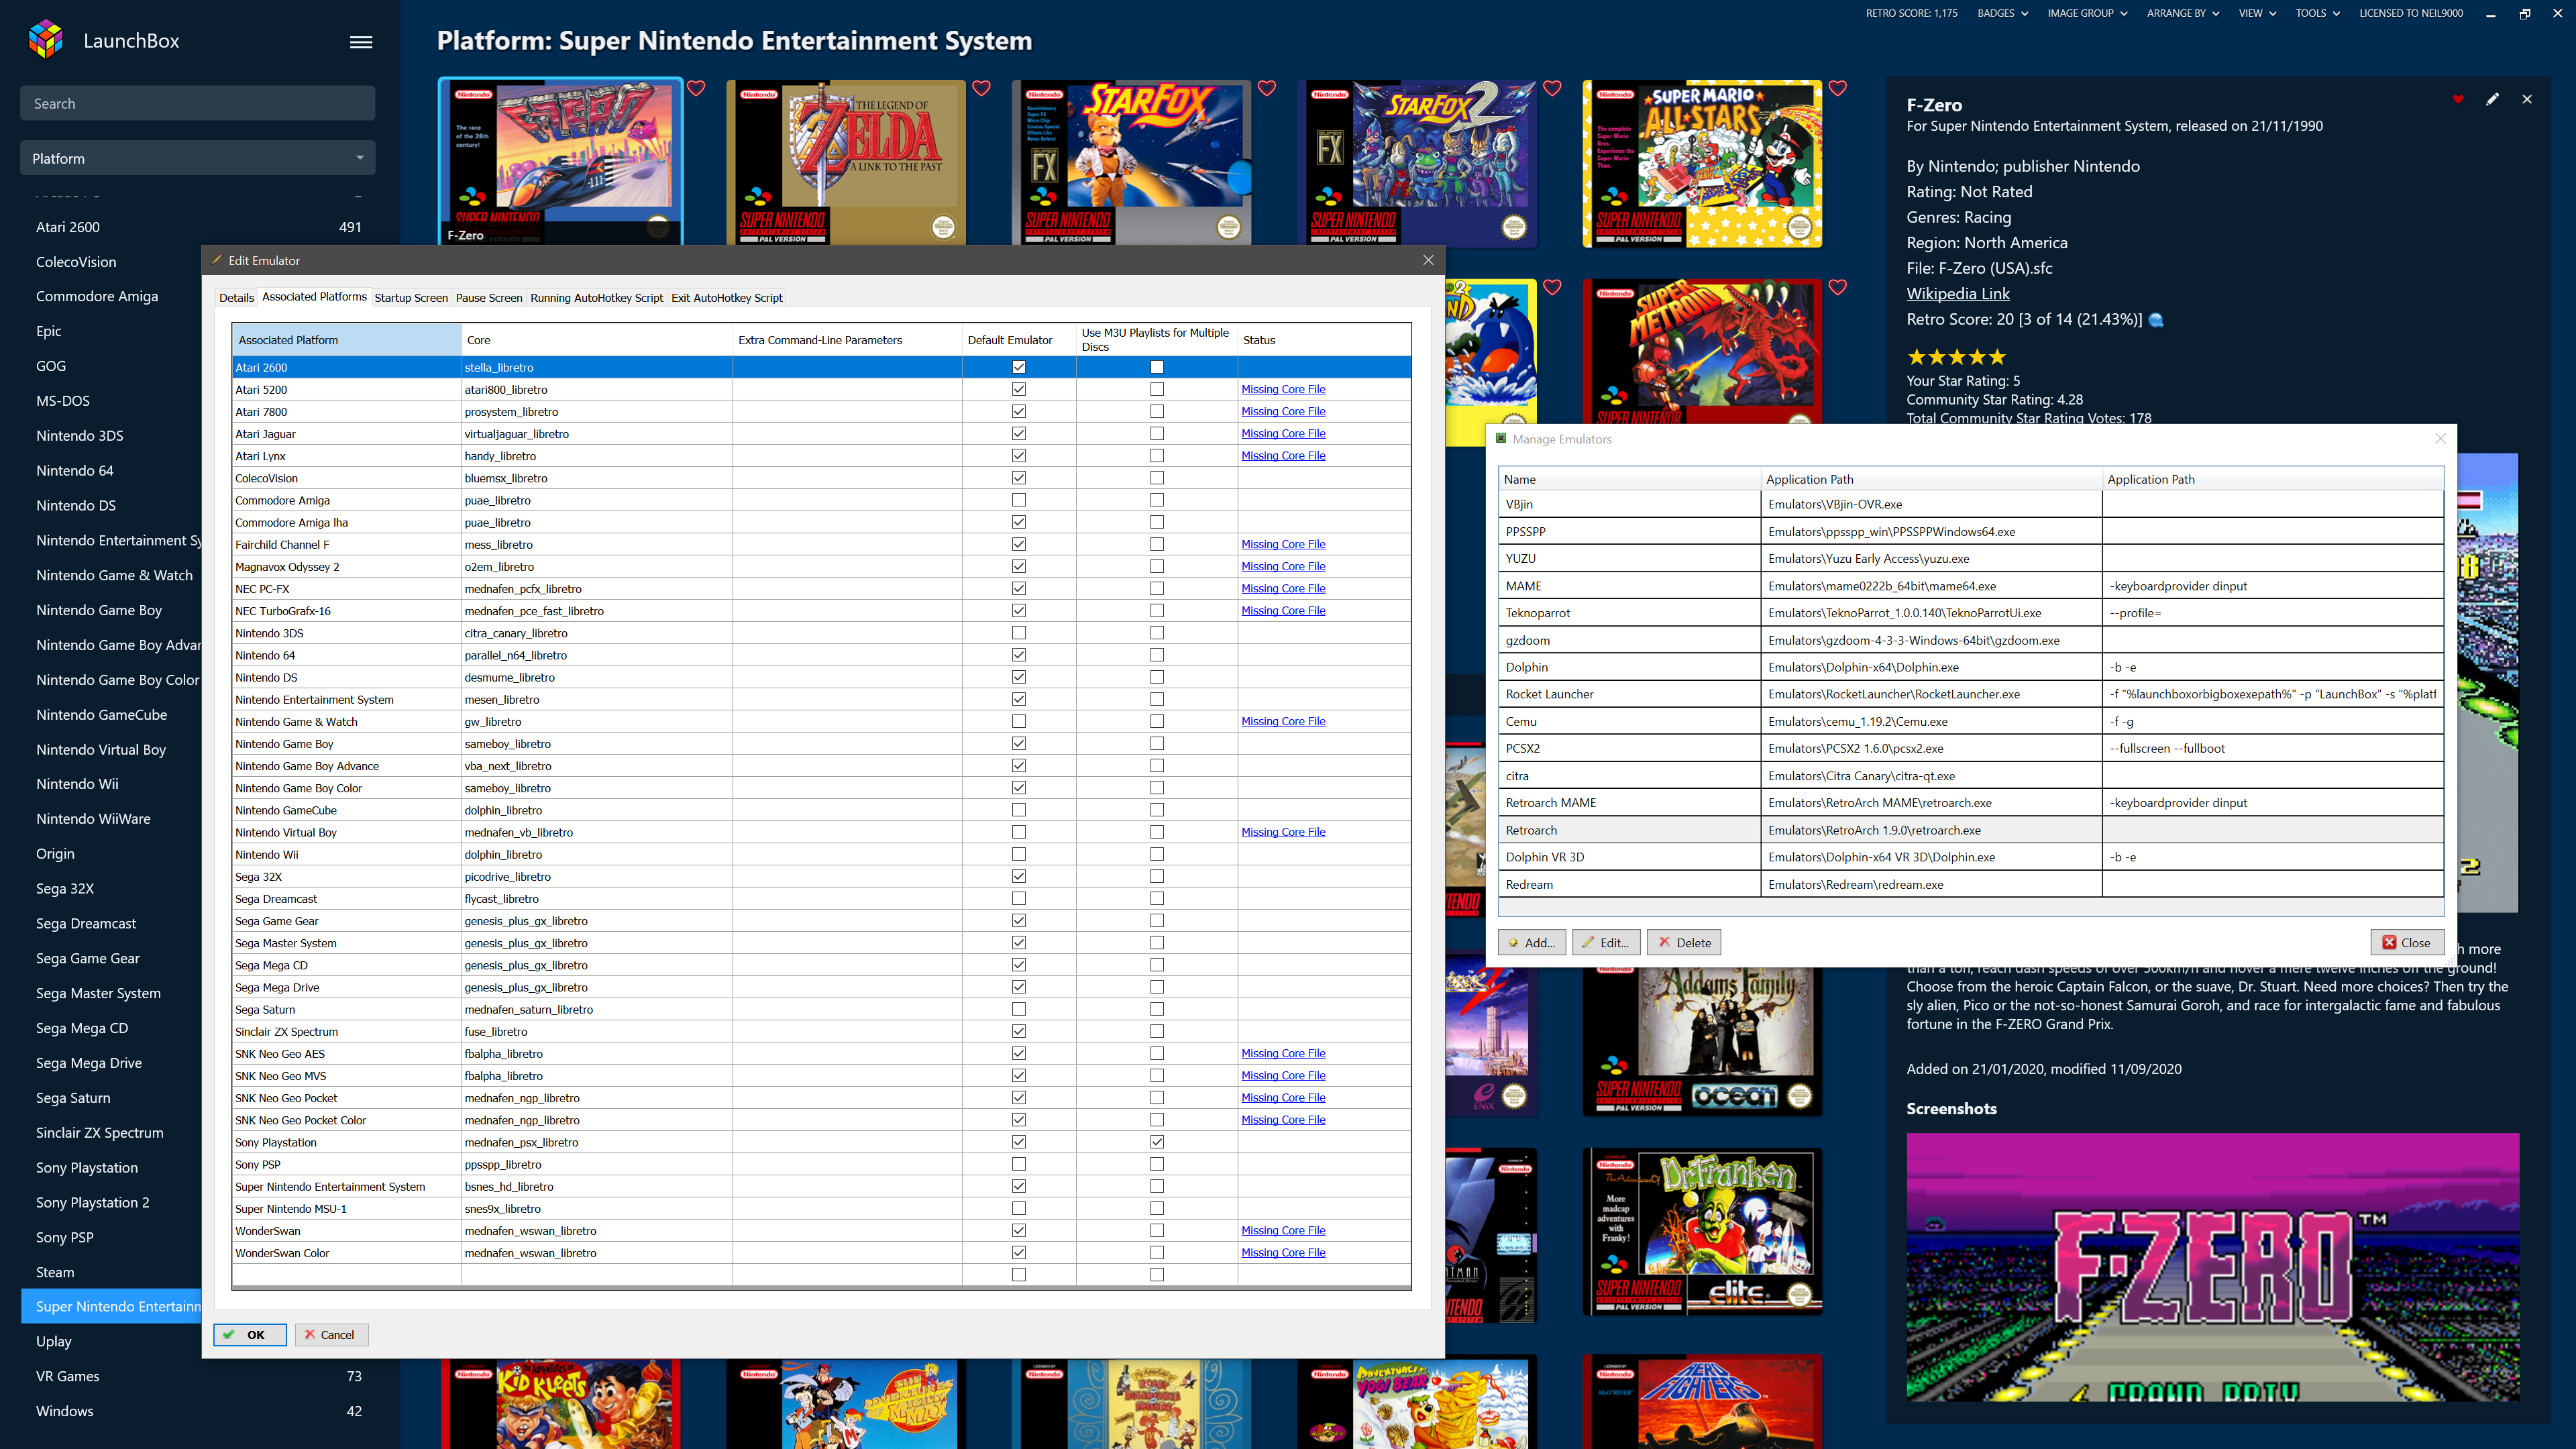Click the red heart in F-Zero details panel
Image resolution: width=2576 pixels, height=1449 pixels.
click(2458, 99)
